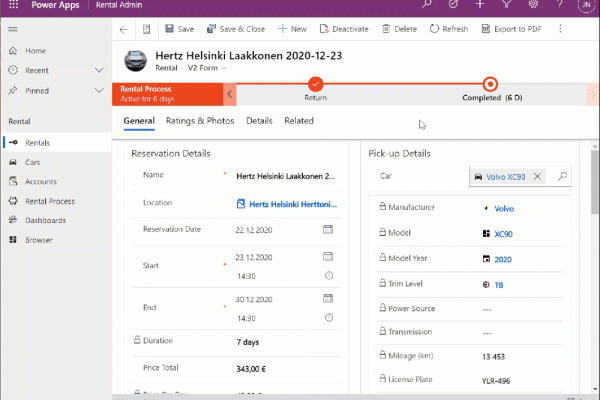Export the record to PDF
The image size is (600, 400).
click(511, 29)
